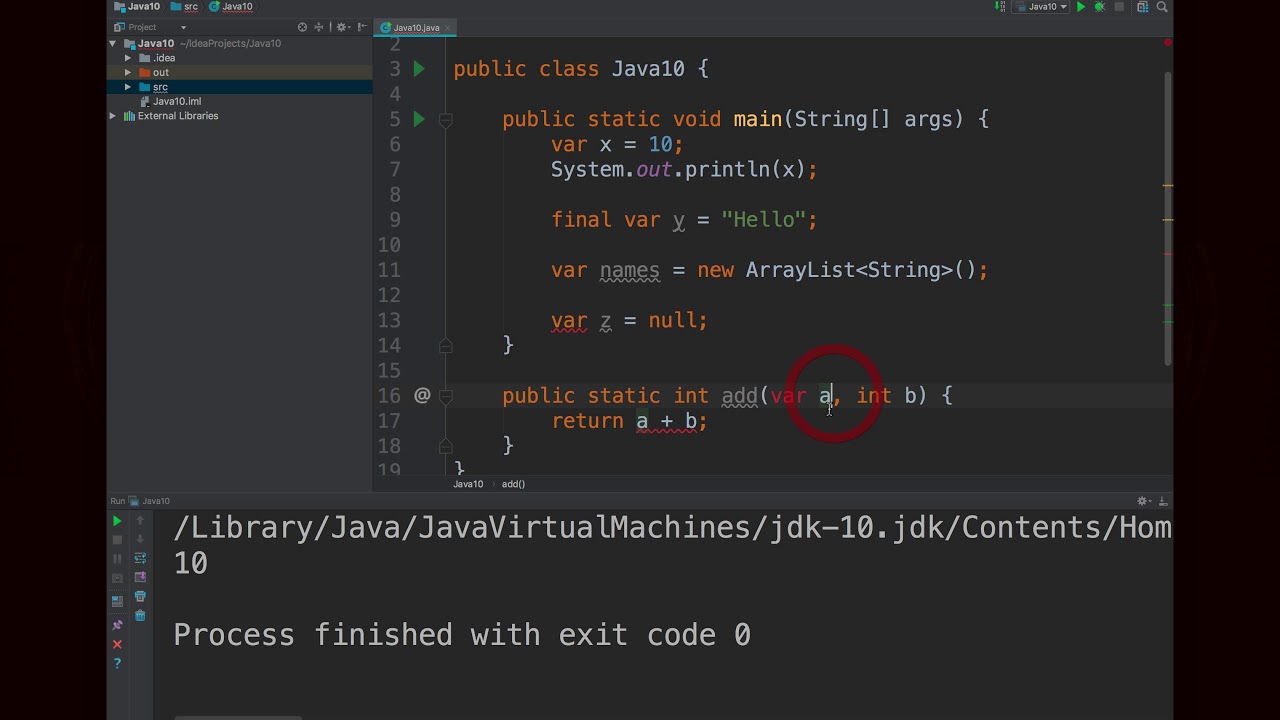Click Collapse All icon in Project panel

320,27
